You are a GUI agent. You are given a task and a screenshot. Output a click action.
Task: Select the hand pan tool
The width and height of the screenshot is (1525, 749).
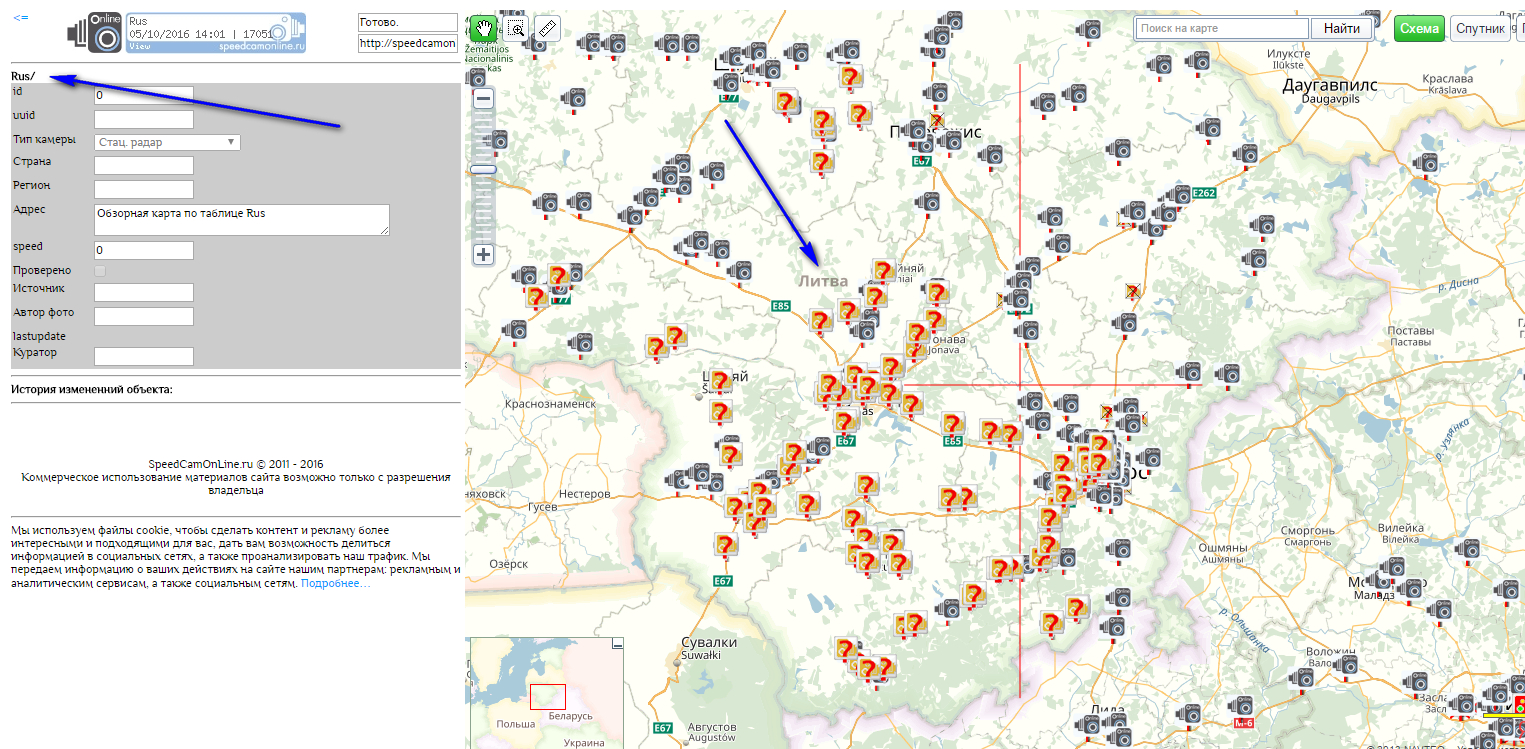(x=484, y=29)
